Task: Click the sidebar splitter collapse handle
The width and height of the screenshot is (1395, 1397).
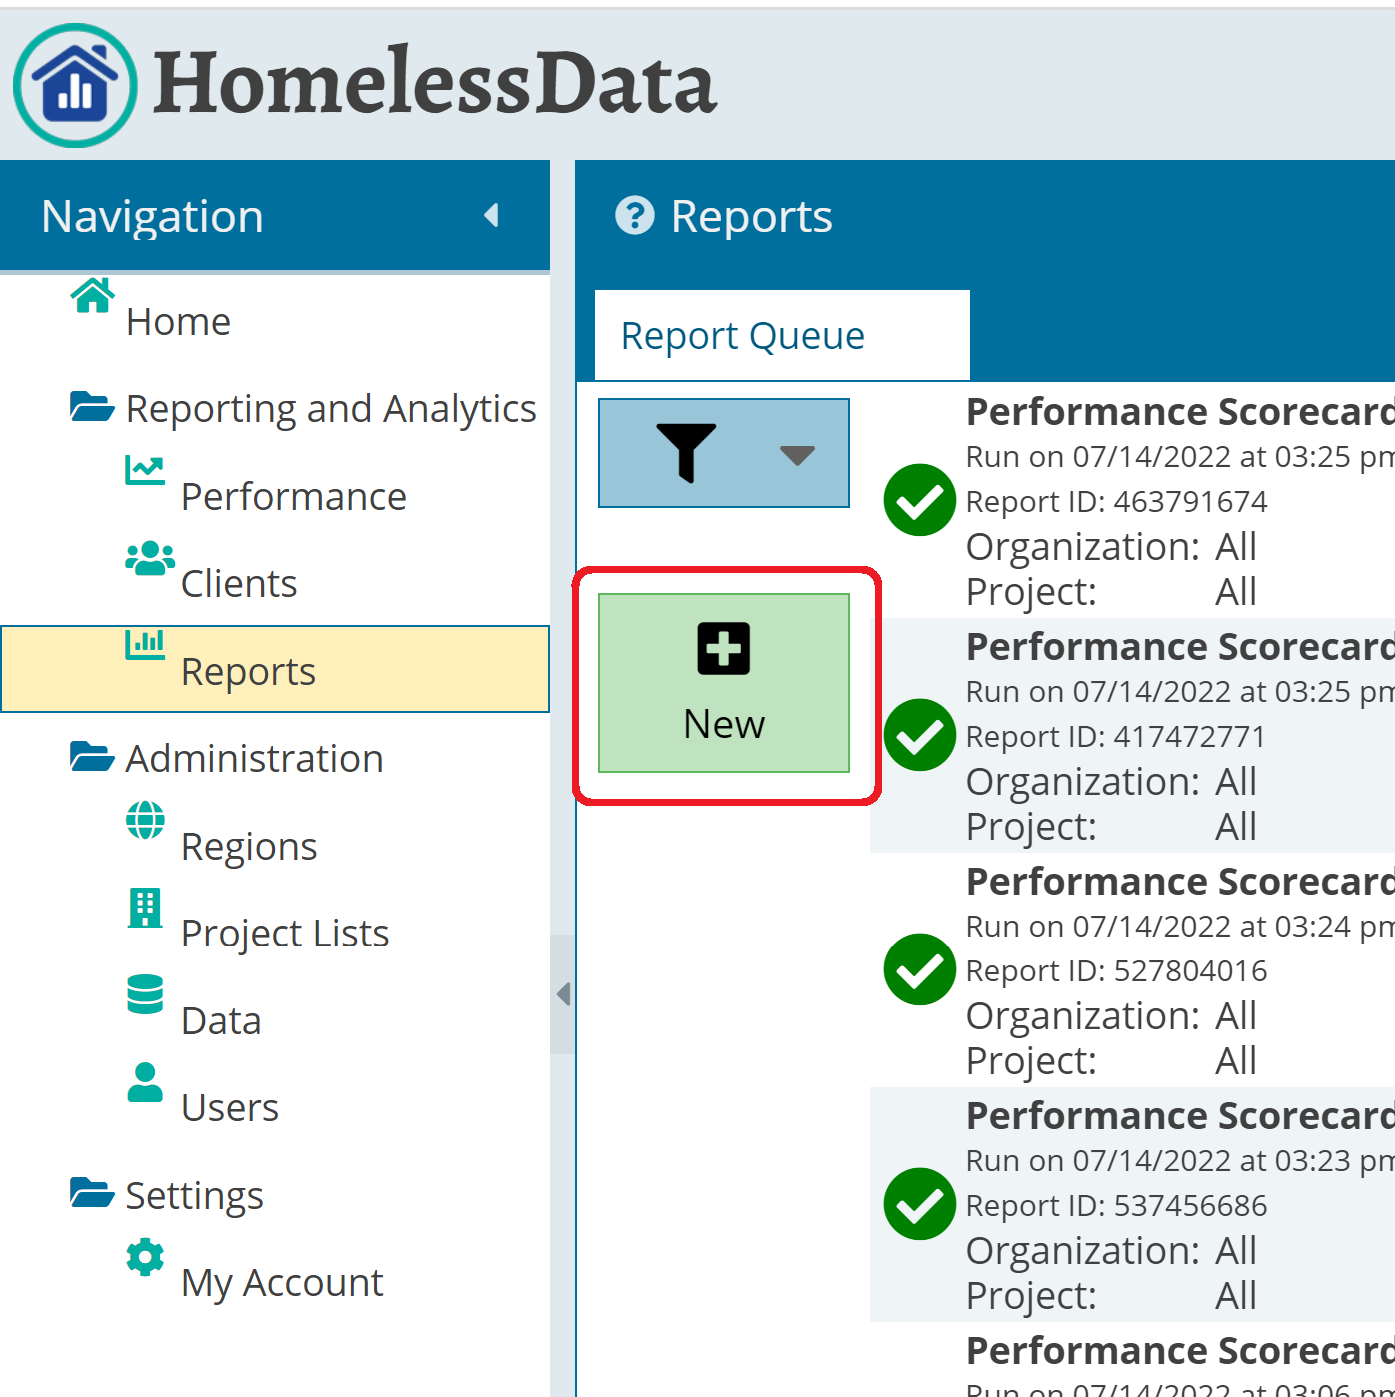Action: 563,994
